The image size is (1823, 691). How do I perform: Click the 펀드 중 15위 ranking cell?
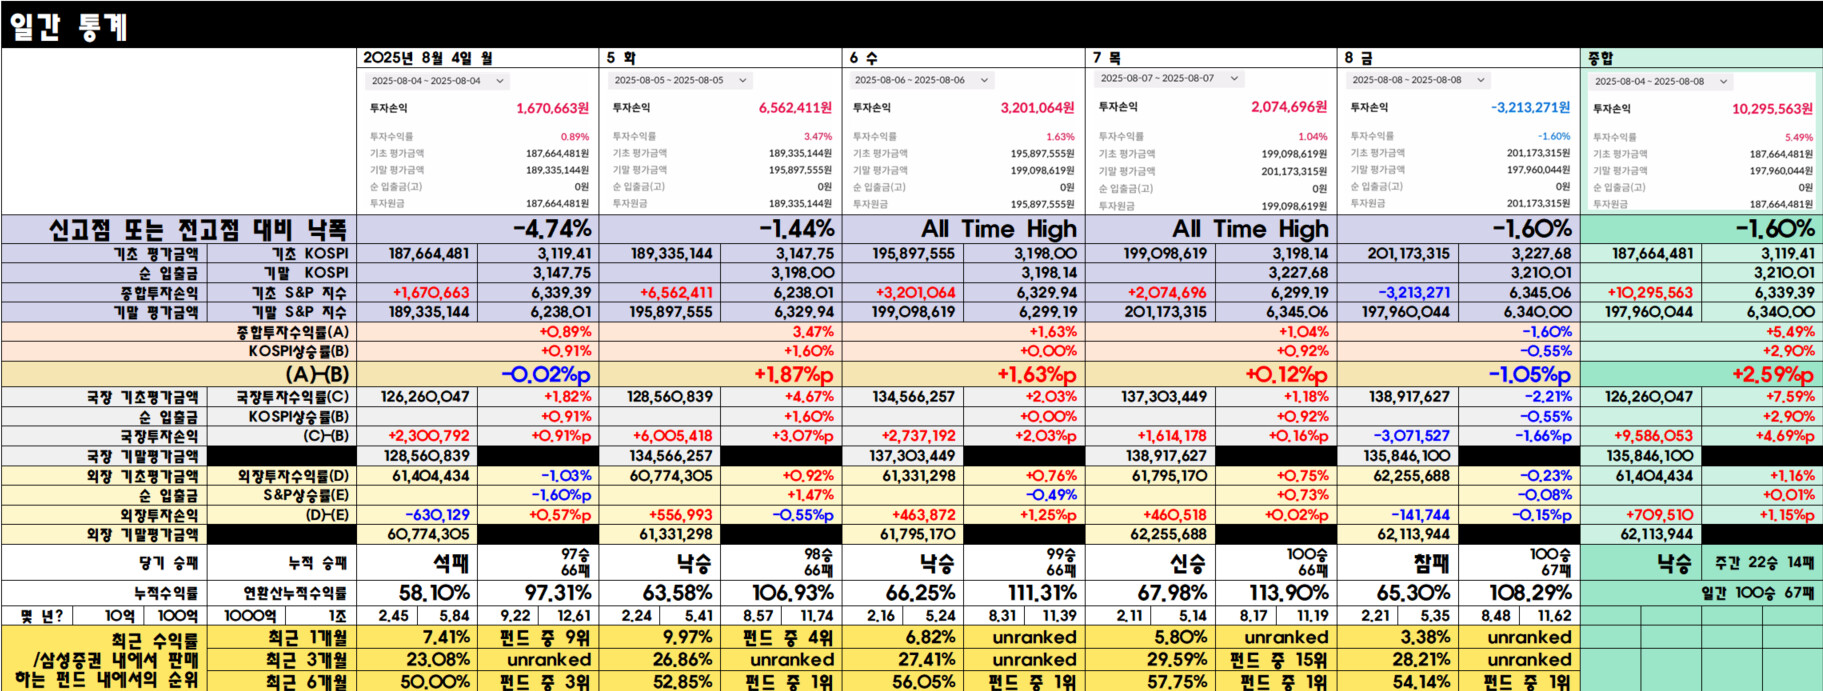1278,660
